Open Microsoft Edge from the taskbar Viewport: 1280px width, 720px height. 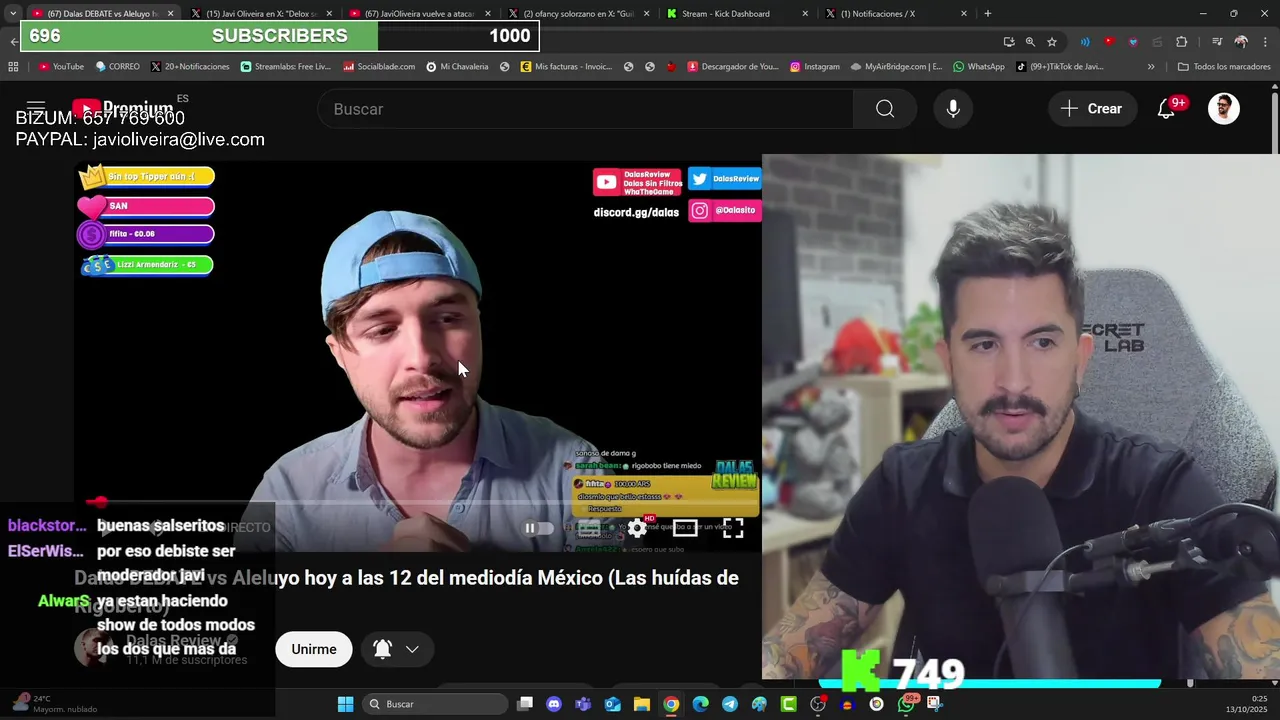tap(700, 704)
